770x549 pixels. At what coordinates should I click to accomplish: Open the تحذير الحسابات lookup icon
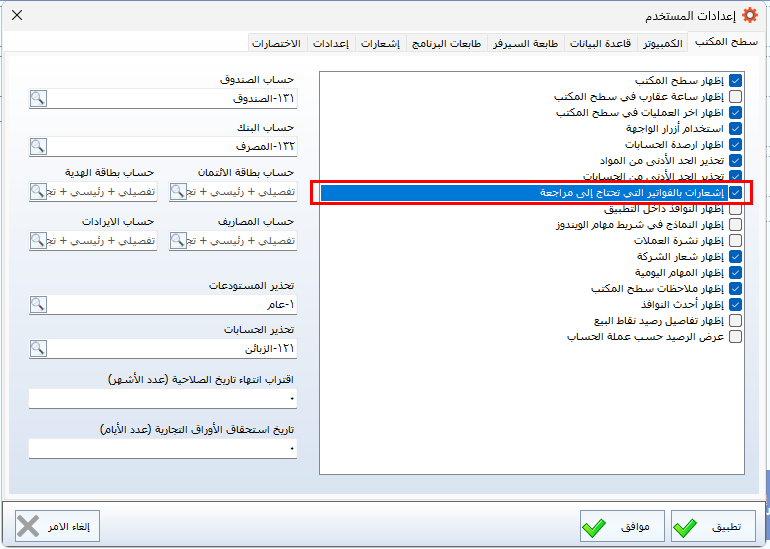[x=38, y=349]
